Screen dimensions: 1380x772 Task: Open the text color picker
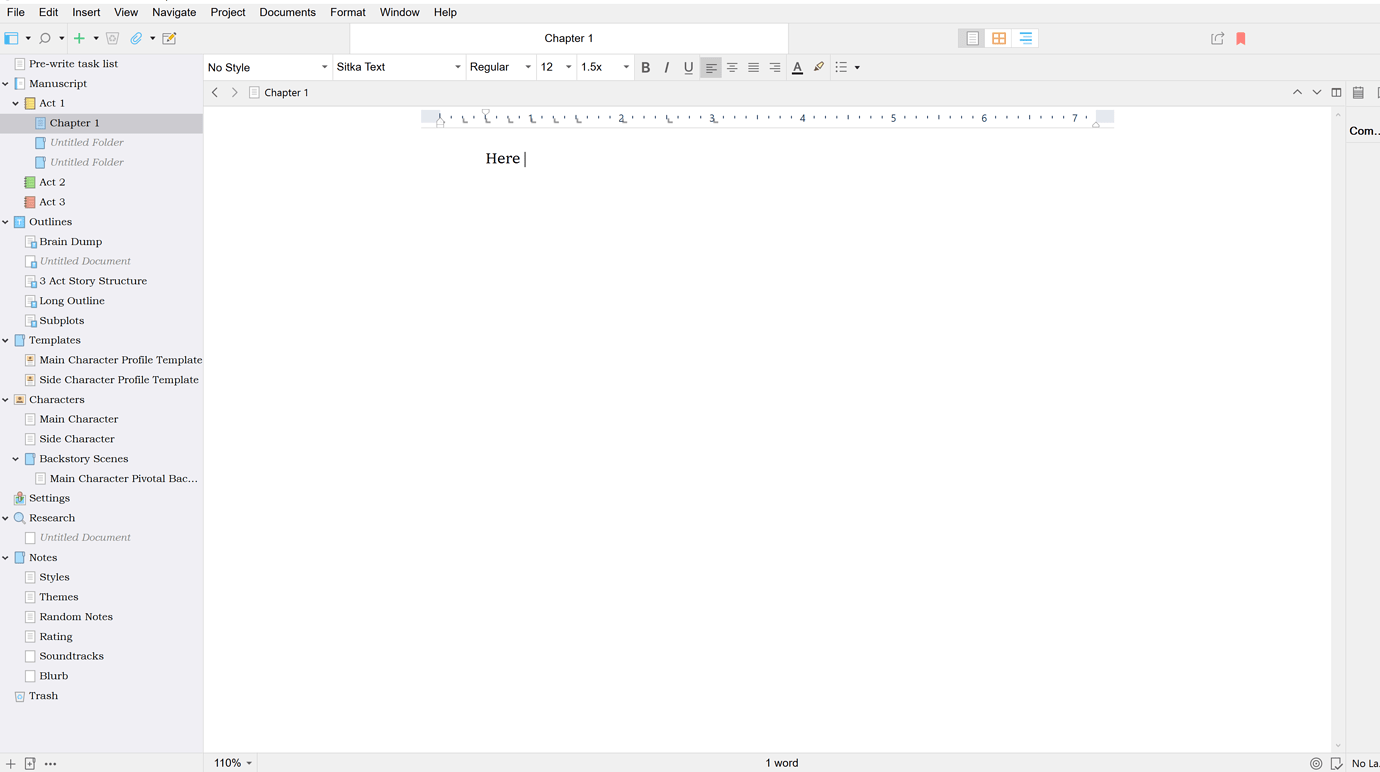pos(797,67)
